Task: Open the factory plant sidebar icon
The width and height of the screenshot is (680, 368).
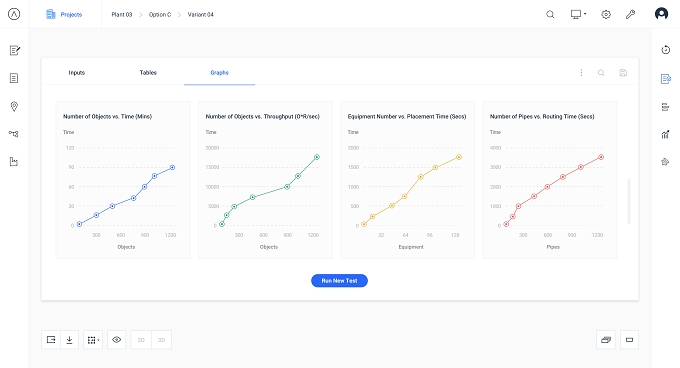Action: [14, 162]
